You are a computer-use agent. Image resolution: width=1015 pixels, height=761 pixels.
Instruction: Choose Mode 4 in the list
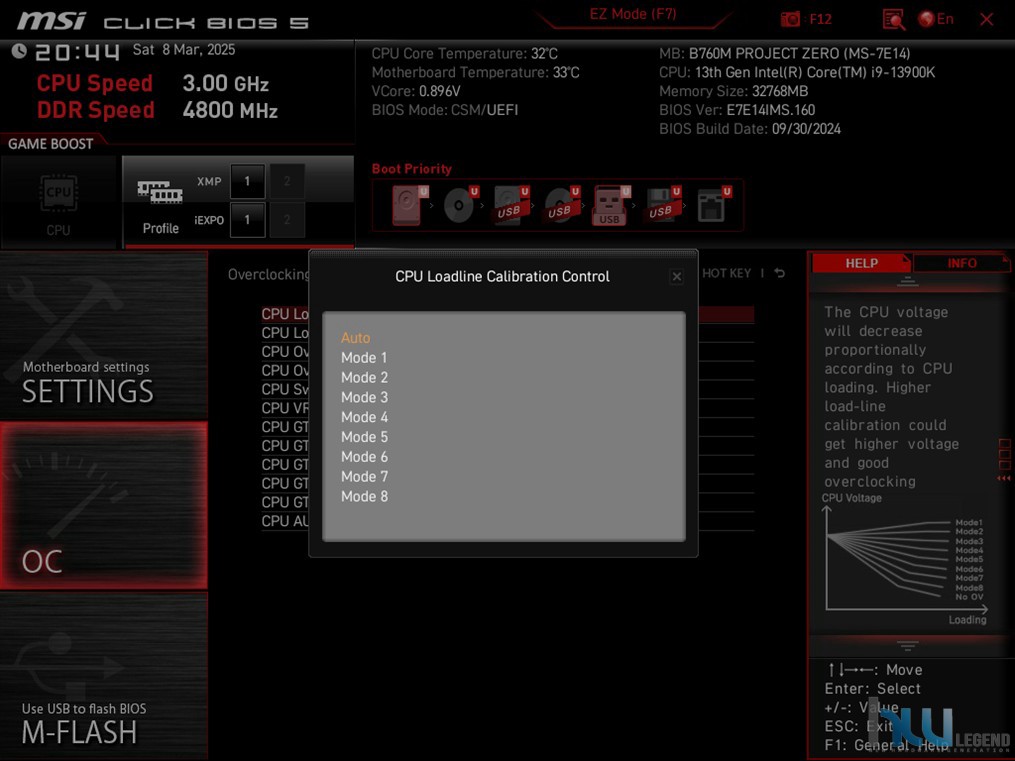(364, 417)
